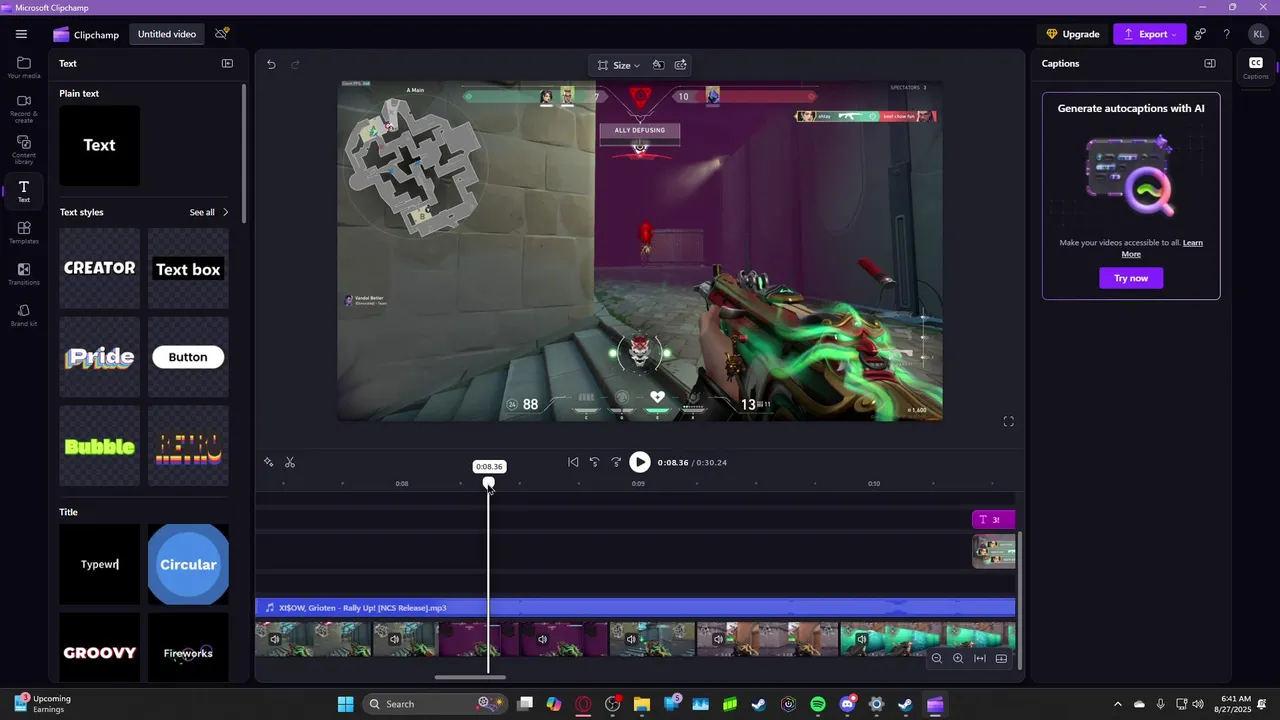This screenshot has height=720, width=1280.
Task: Choose the GROOVY title style
Action: click(99, 648)
